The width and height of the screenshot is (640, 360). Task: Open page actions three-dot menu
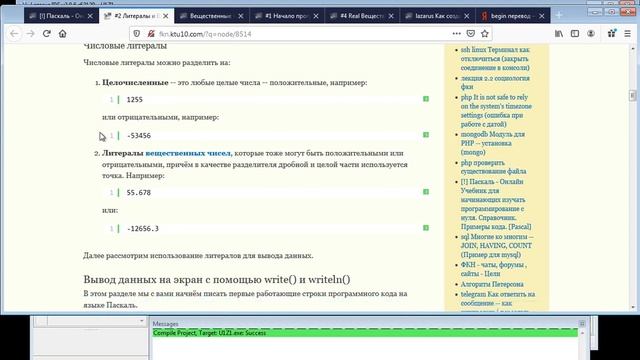[457, 34]
